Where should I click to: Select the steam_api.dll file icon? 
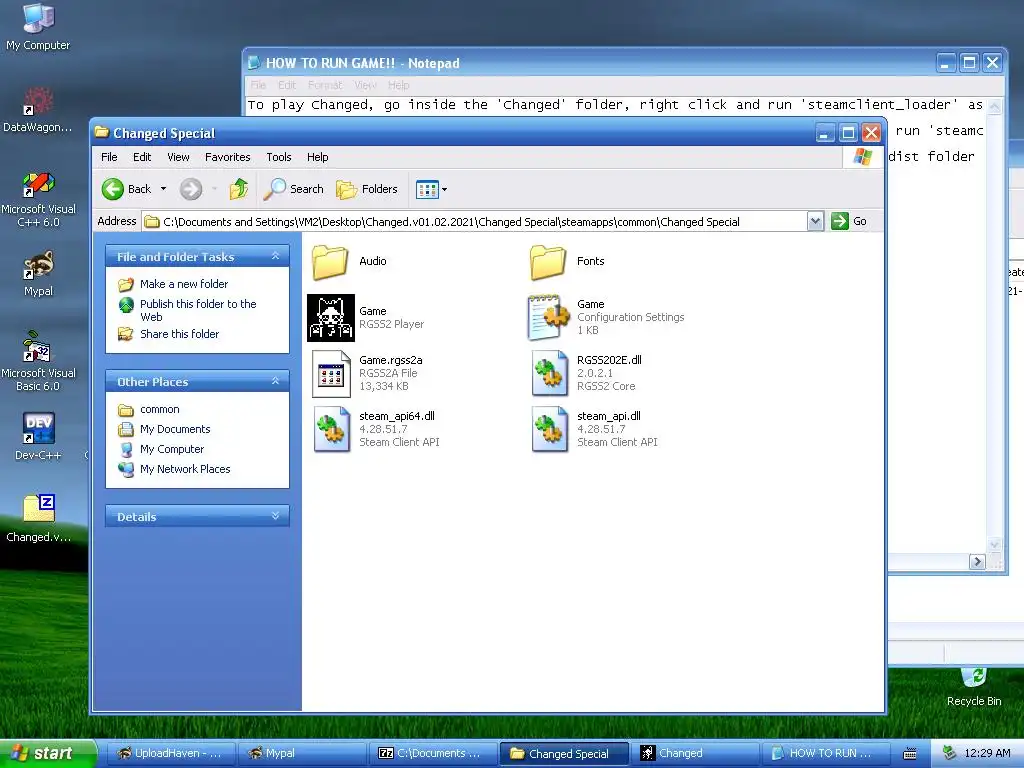(x=549, y=429)
